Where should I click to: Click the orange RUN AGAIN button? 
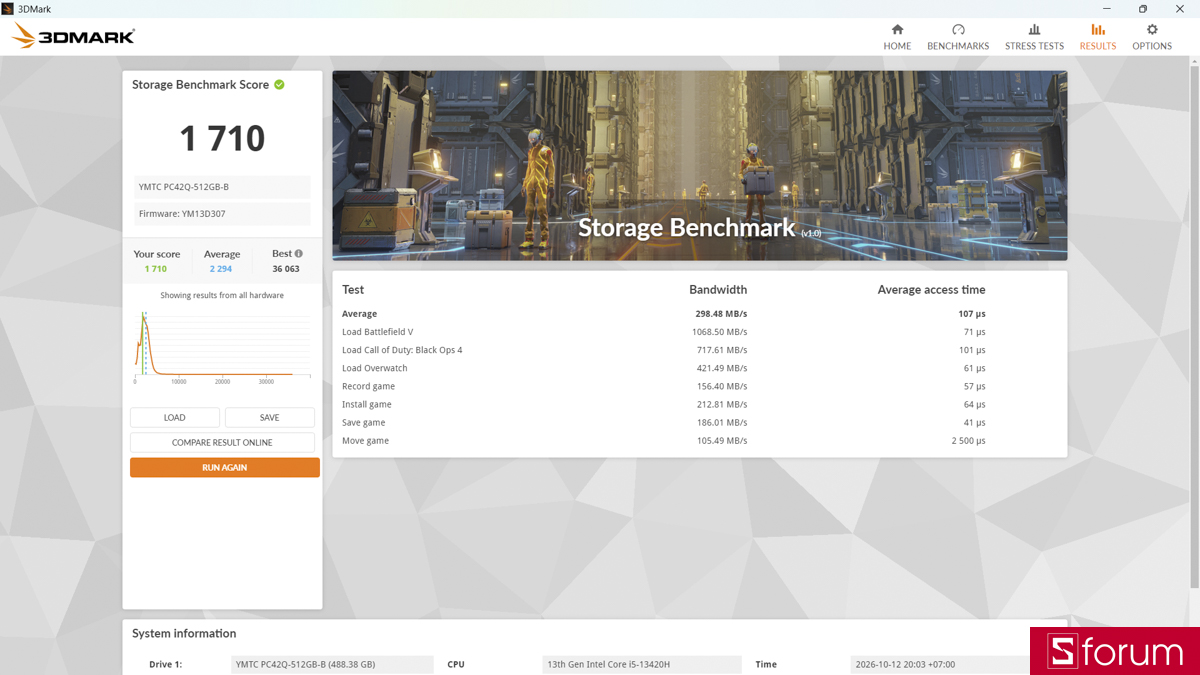[x=225, y=467]
